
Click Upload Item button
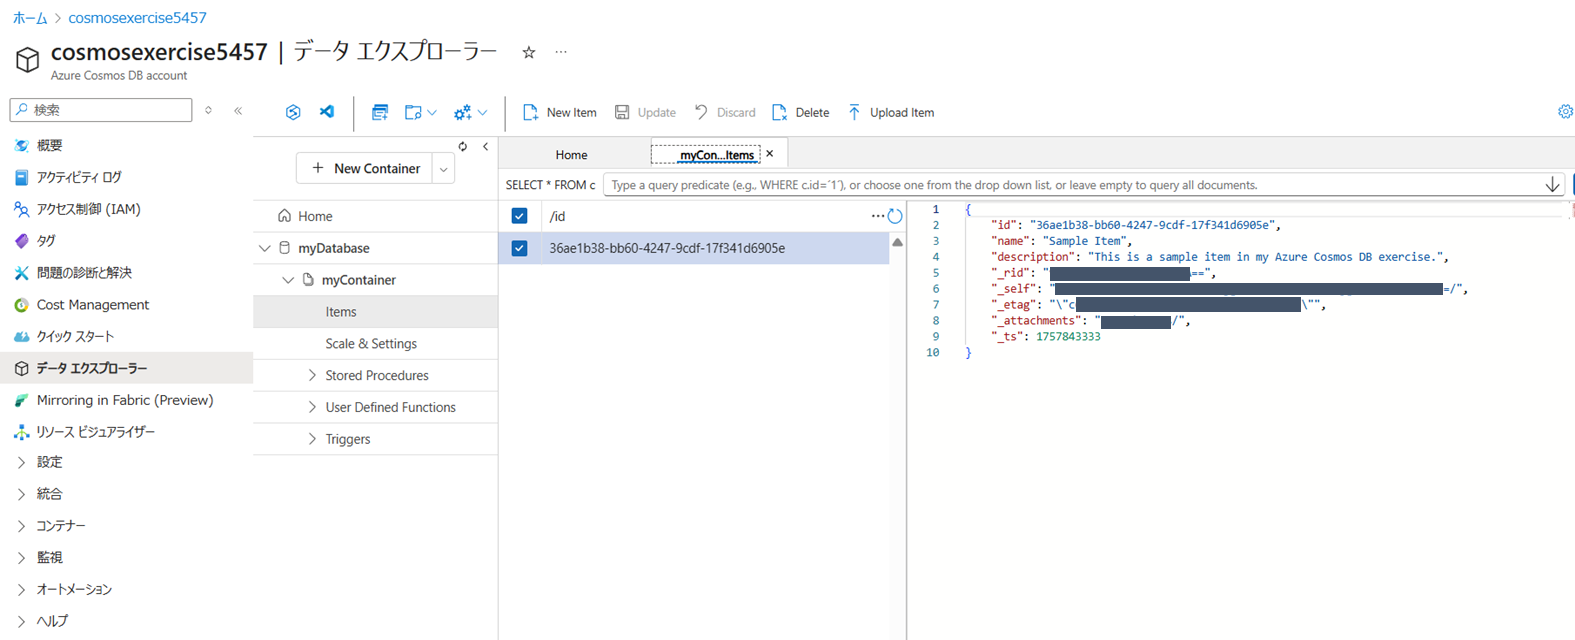tap(891, 112)
